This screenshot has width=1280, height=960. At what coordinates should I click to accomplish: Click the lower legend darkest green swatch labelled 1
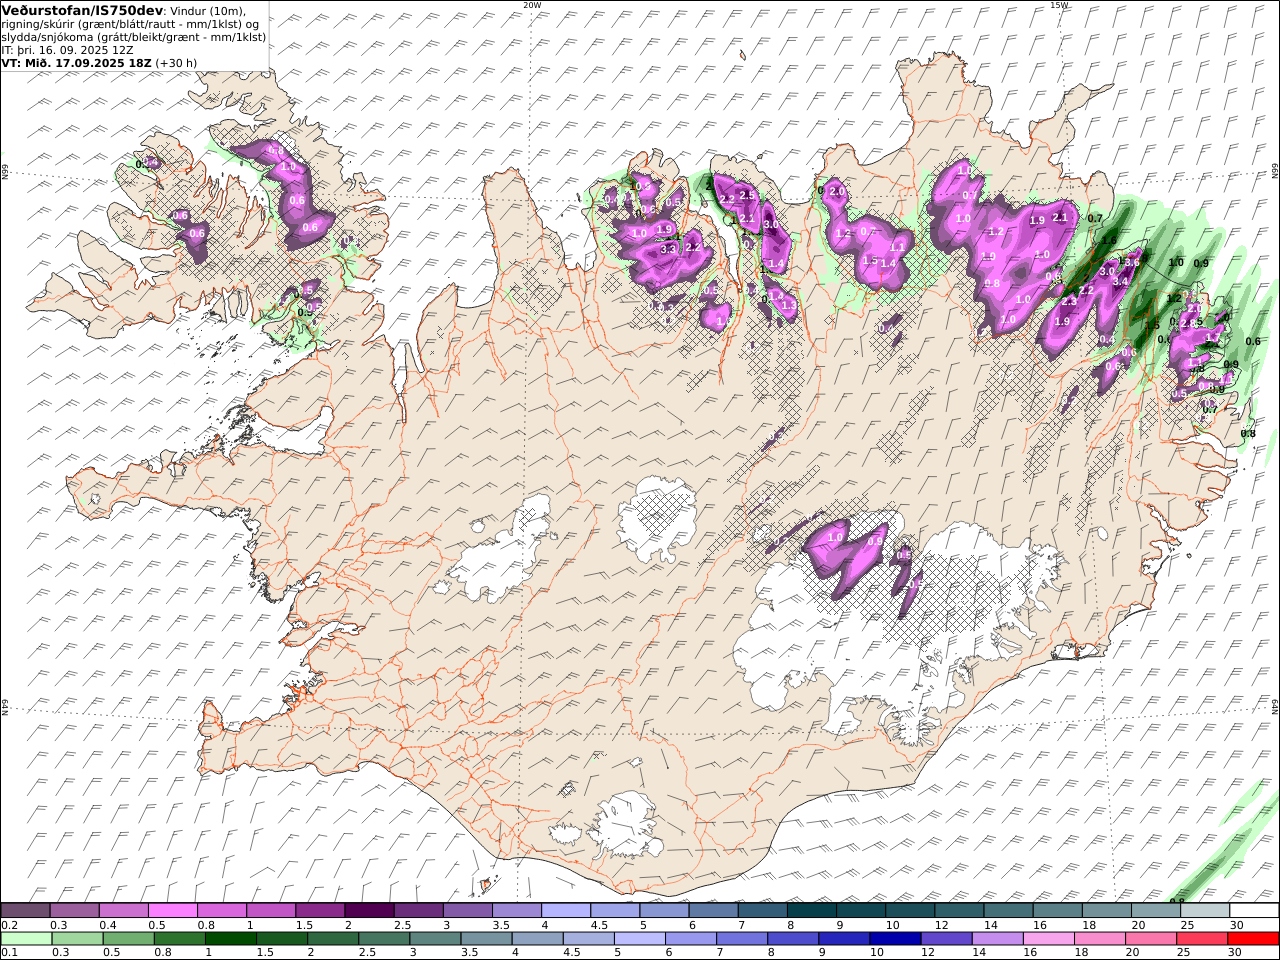pos(231,939)
